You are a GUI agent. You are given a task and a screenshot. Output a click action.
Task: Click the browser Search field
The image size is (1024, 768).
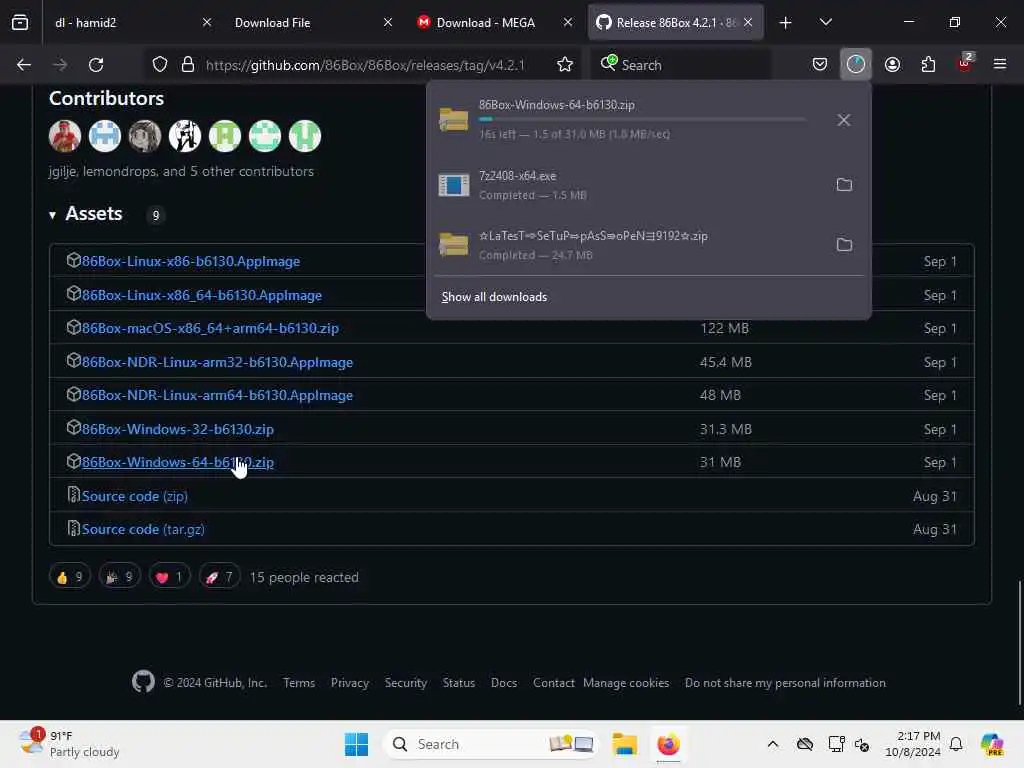point(682,65)
